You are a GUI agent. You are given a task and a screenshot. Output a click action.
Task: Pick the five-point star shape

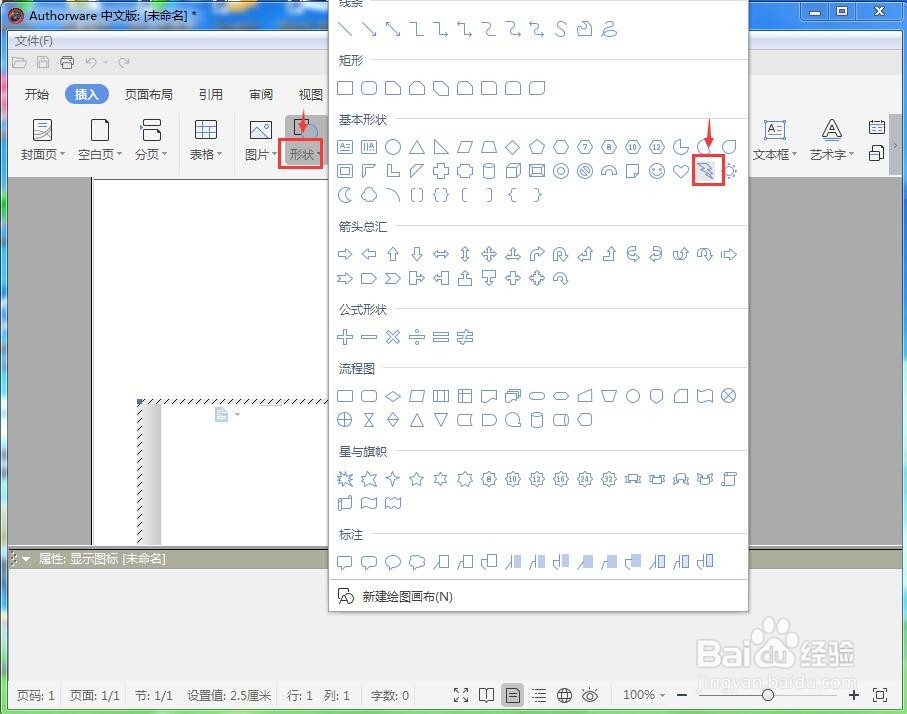tap(416, 479)
